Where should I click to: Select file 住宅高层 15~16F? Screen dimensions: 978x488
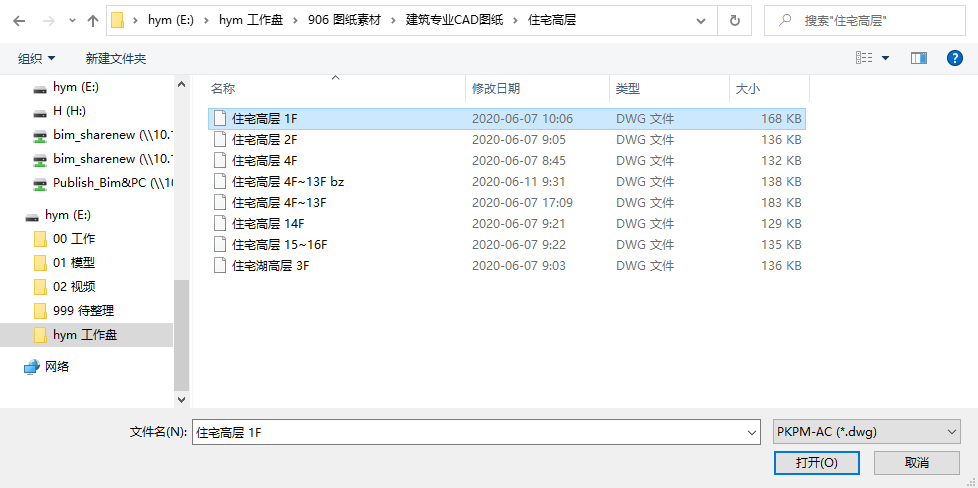(x=506, y=245)
